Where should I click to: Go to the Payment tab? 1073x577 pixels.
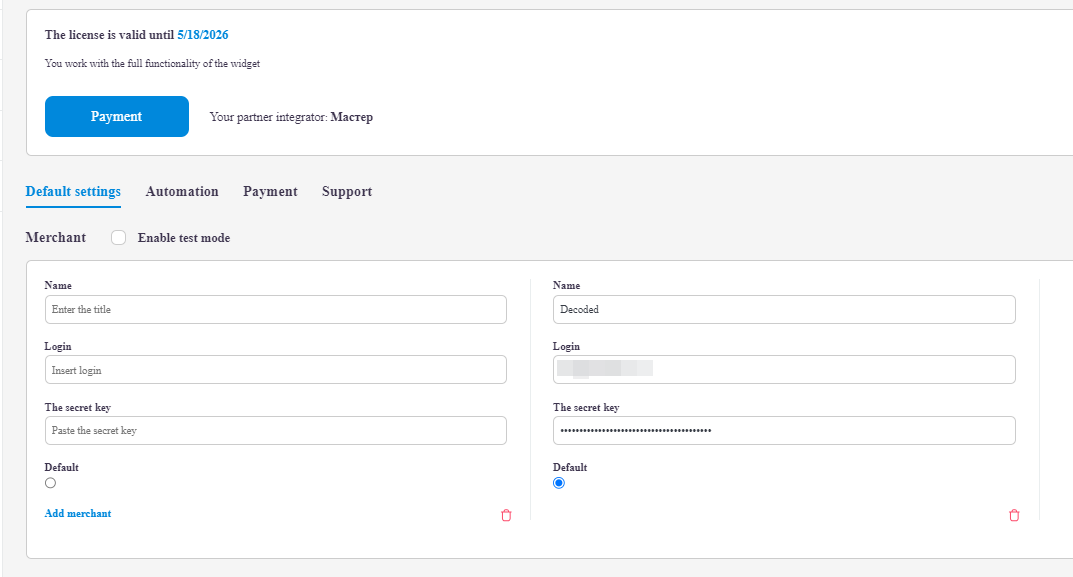(x=270, y=192)
